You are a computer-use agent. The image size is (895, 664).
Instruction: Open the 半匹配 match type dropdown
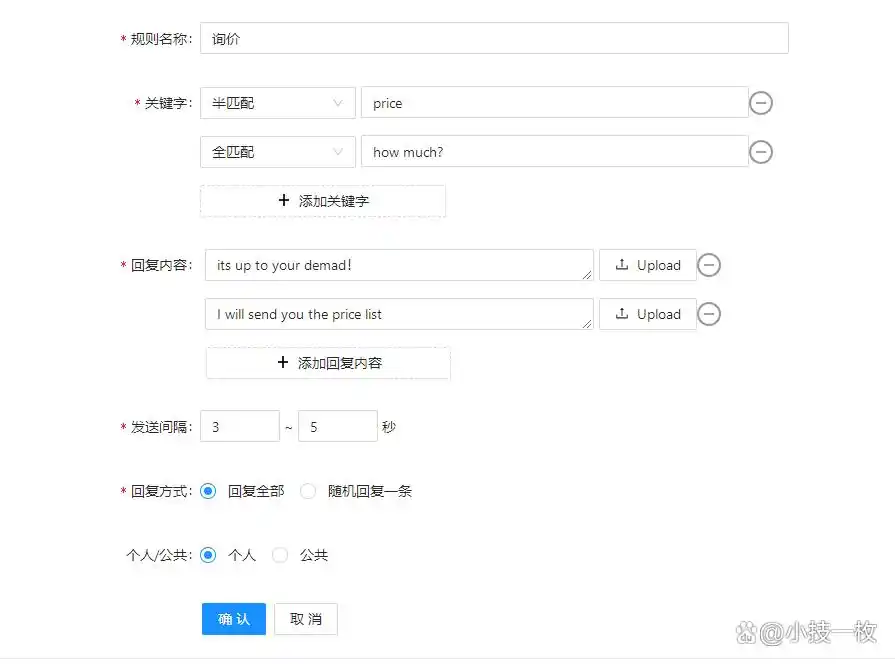click(x=277, y=103)
